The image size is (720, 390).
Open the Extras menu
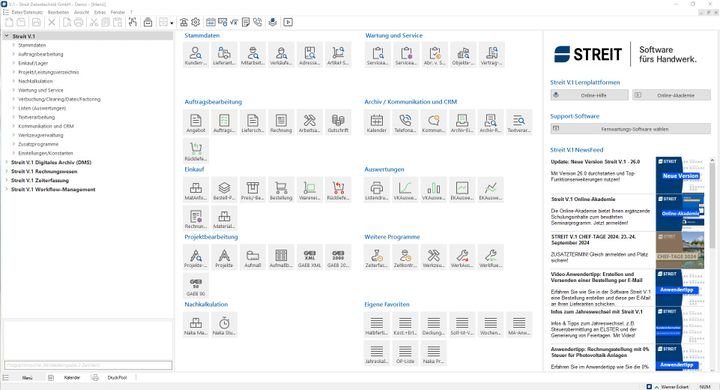pyautogui.click(x=100, y=12)
